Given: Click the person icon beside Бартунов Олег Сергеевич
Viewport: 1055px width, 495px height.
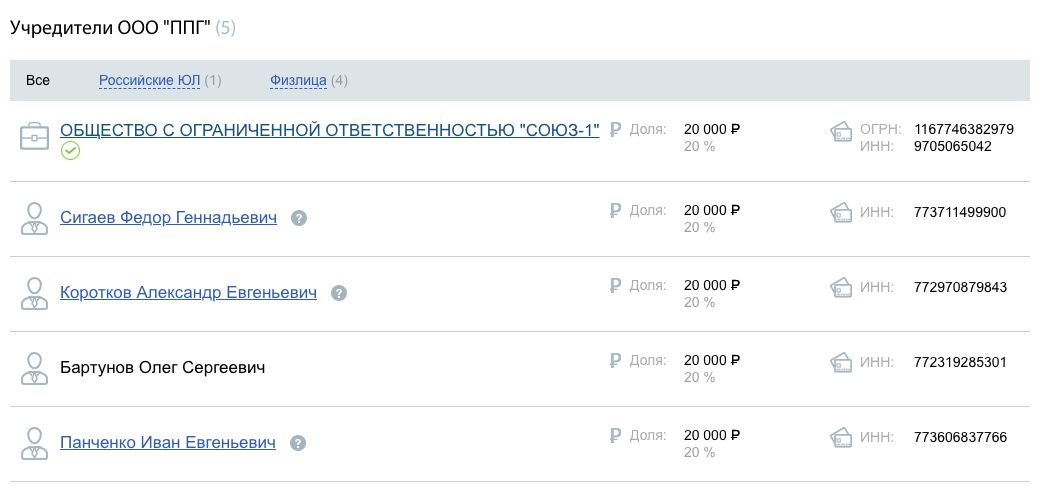Looking at the screenshot, I should coord(35,368).
